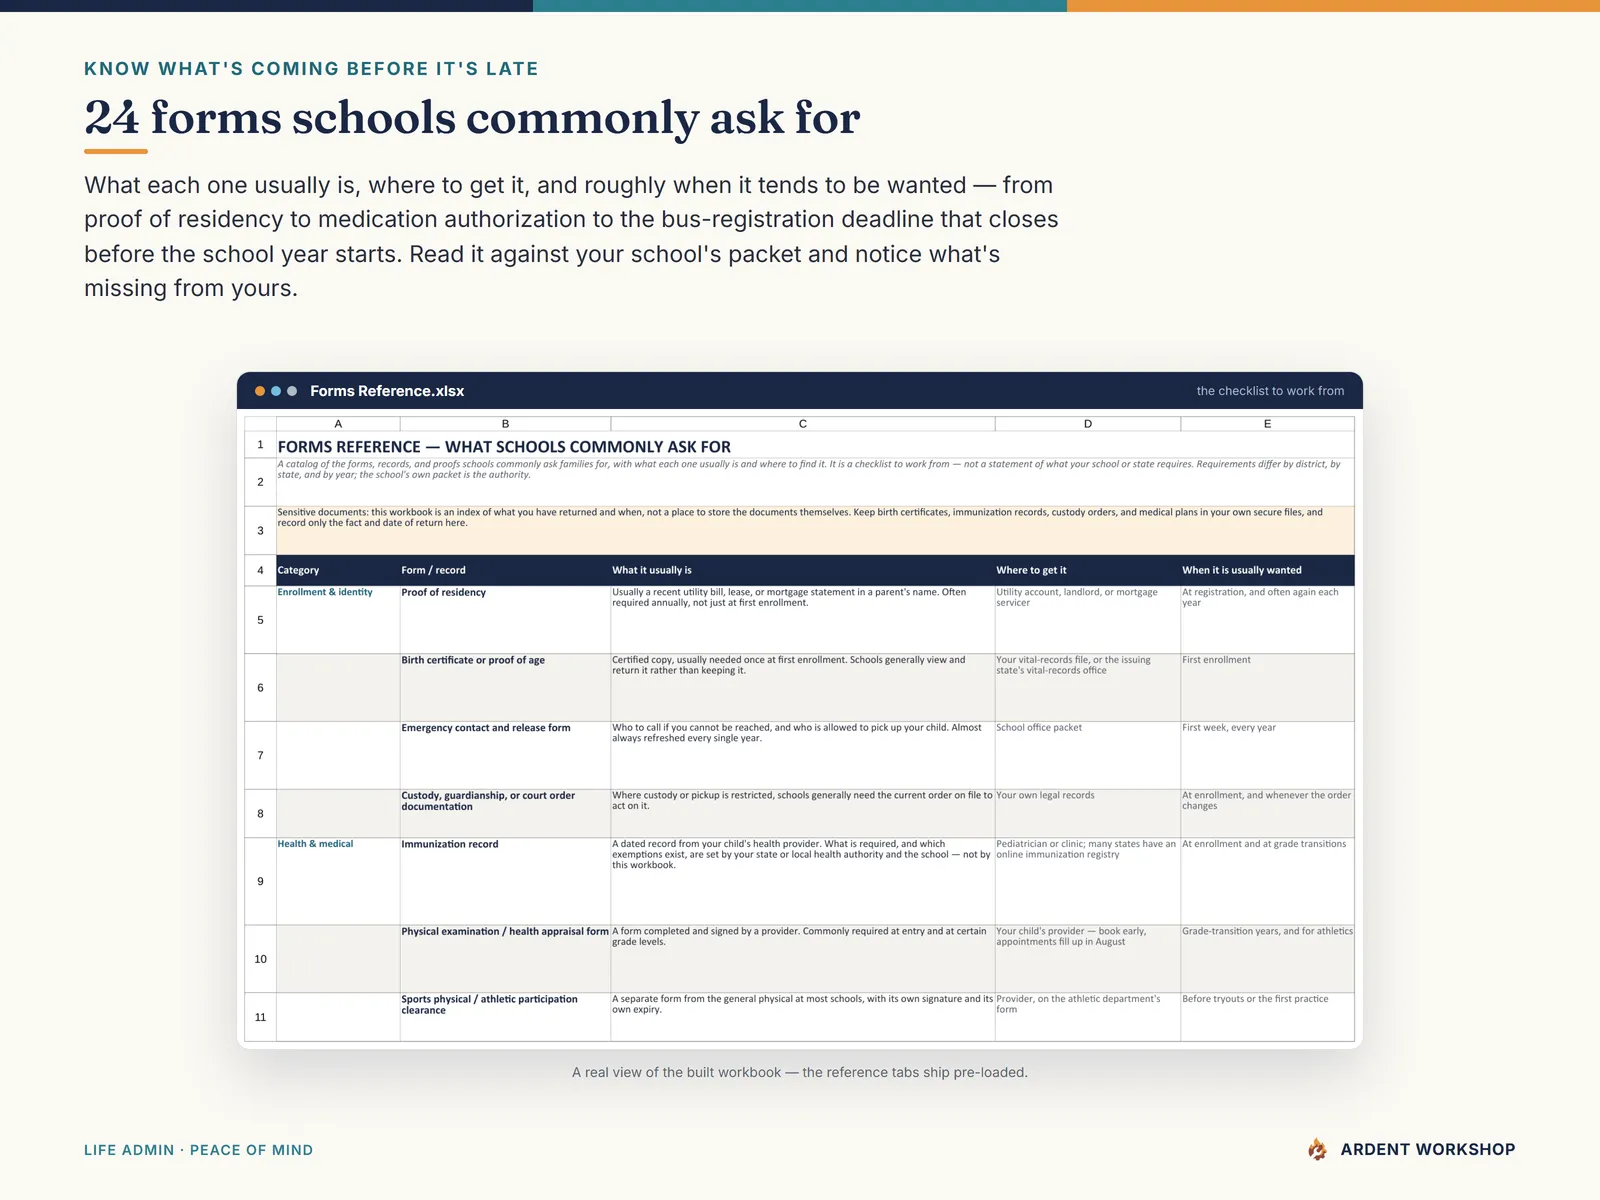The image size is (1600, 1200).
Task: Click 'the checklist to work from' label
Action: tap(1270, 391)
